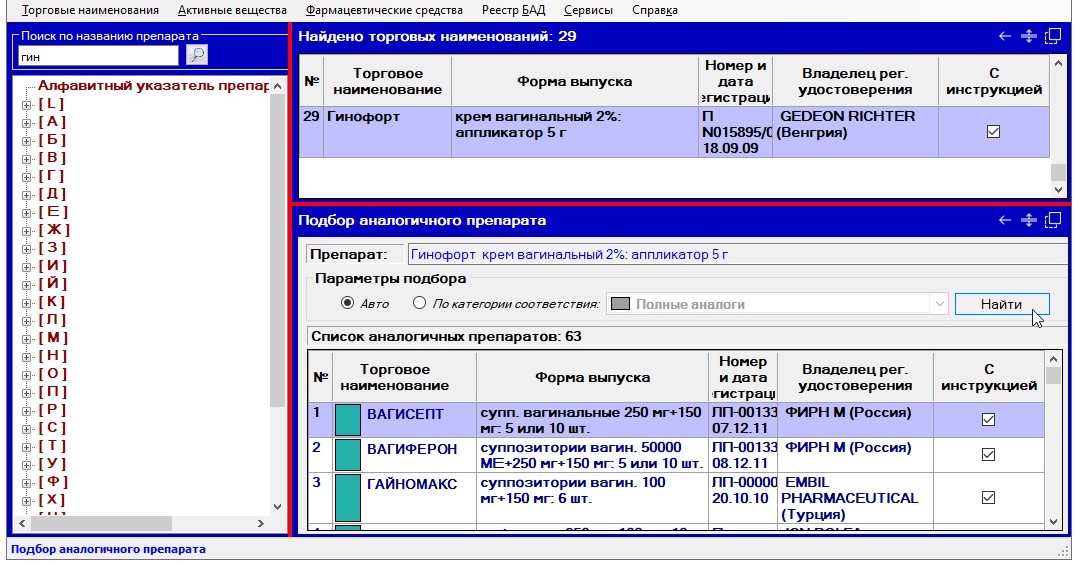Click Форма выпуска header in analog list

(x=592, y=378)
